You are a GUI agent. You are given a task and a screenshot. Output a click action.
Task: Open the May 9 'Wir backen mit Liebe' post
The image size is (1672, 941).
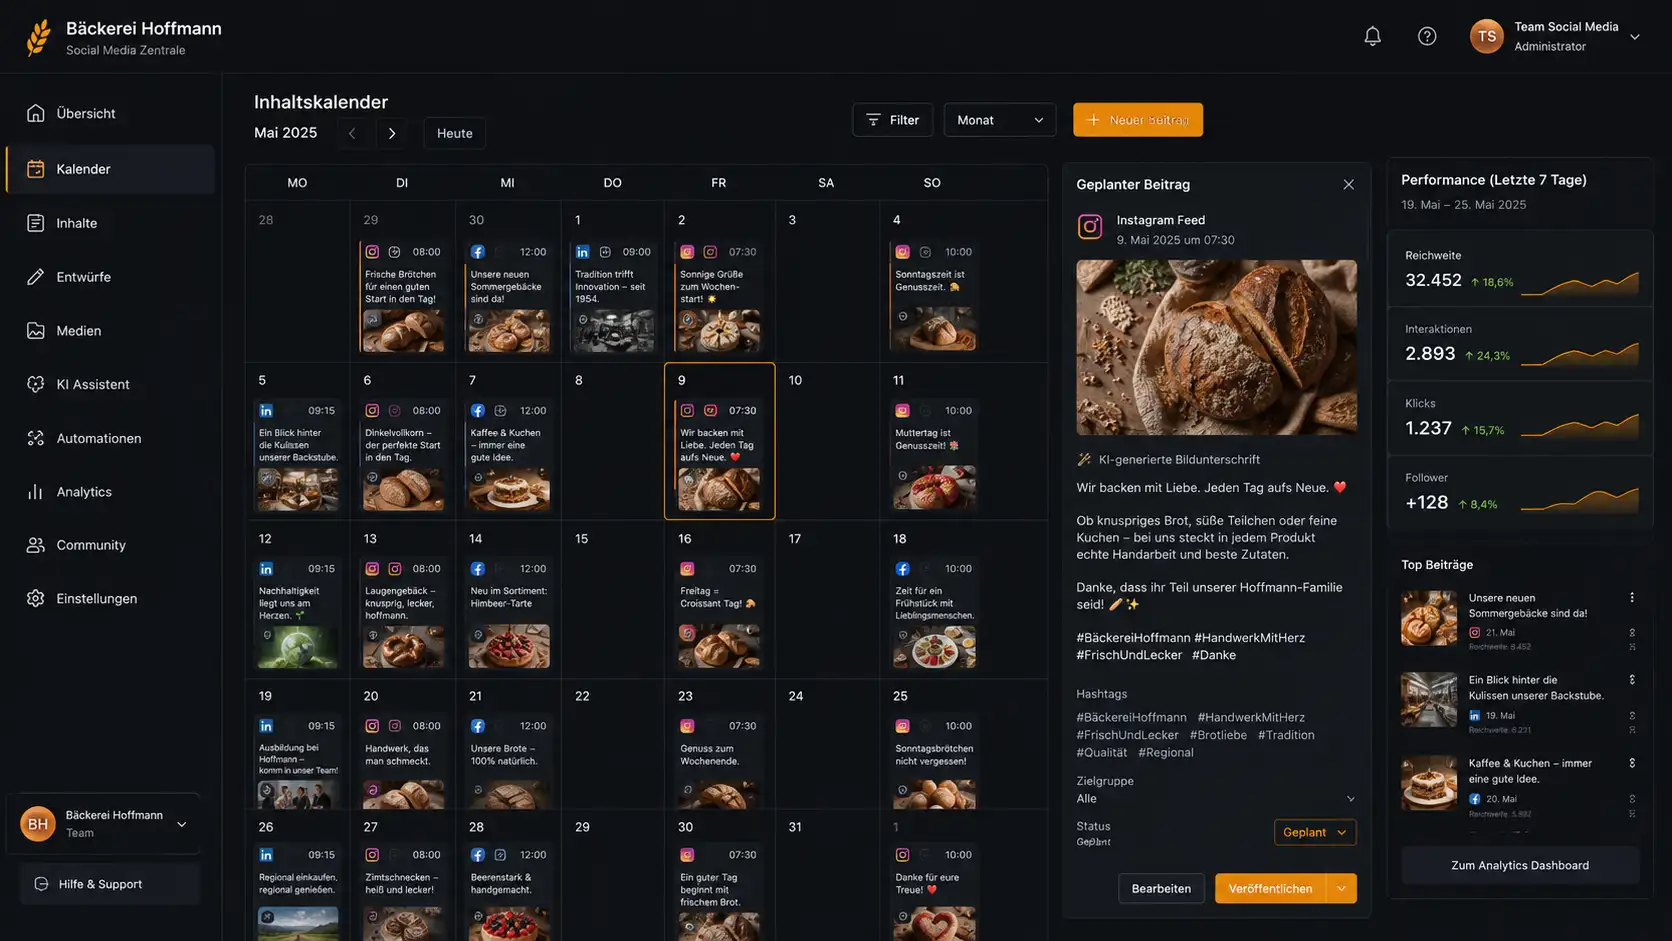[719, 456]
